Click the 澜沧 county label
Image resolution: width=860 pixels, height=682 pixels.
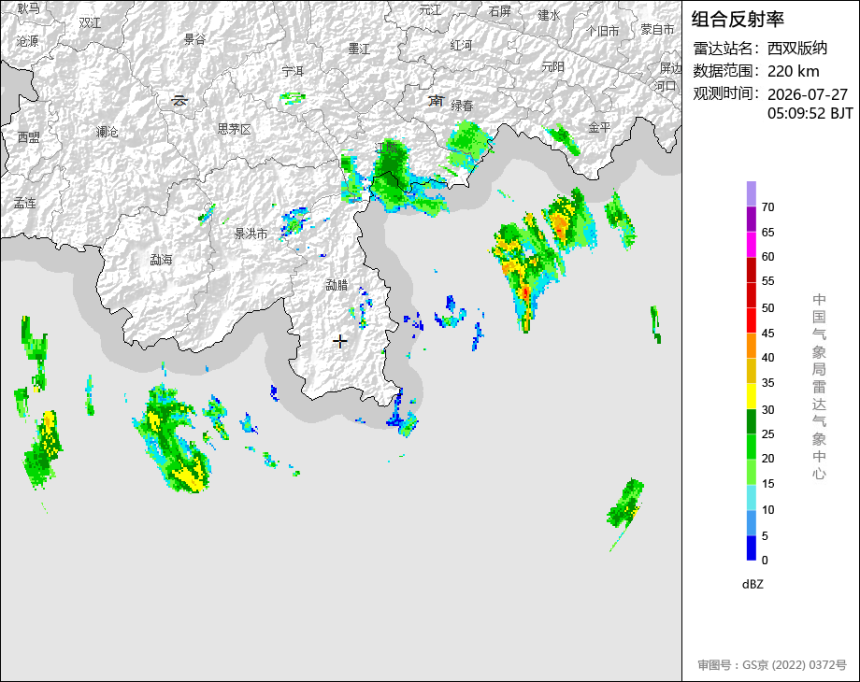click(x=107, y=132)
